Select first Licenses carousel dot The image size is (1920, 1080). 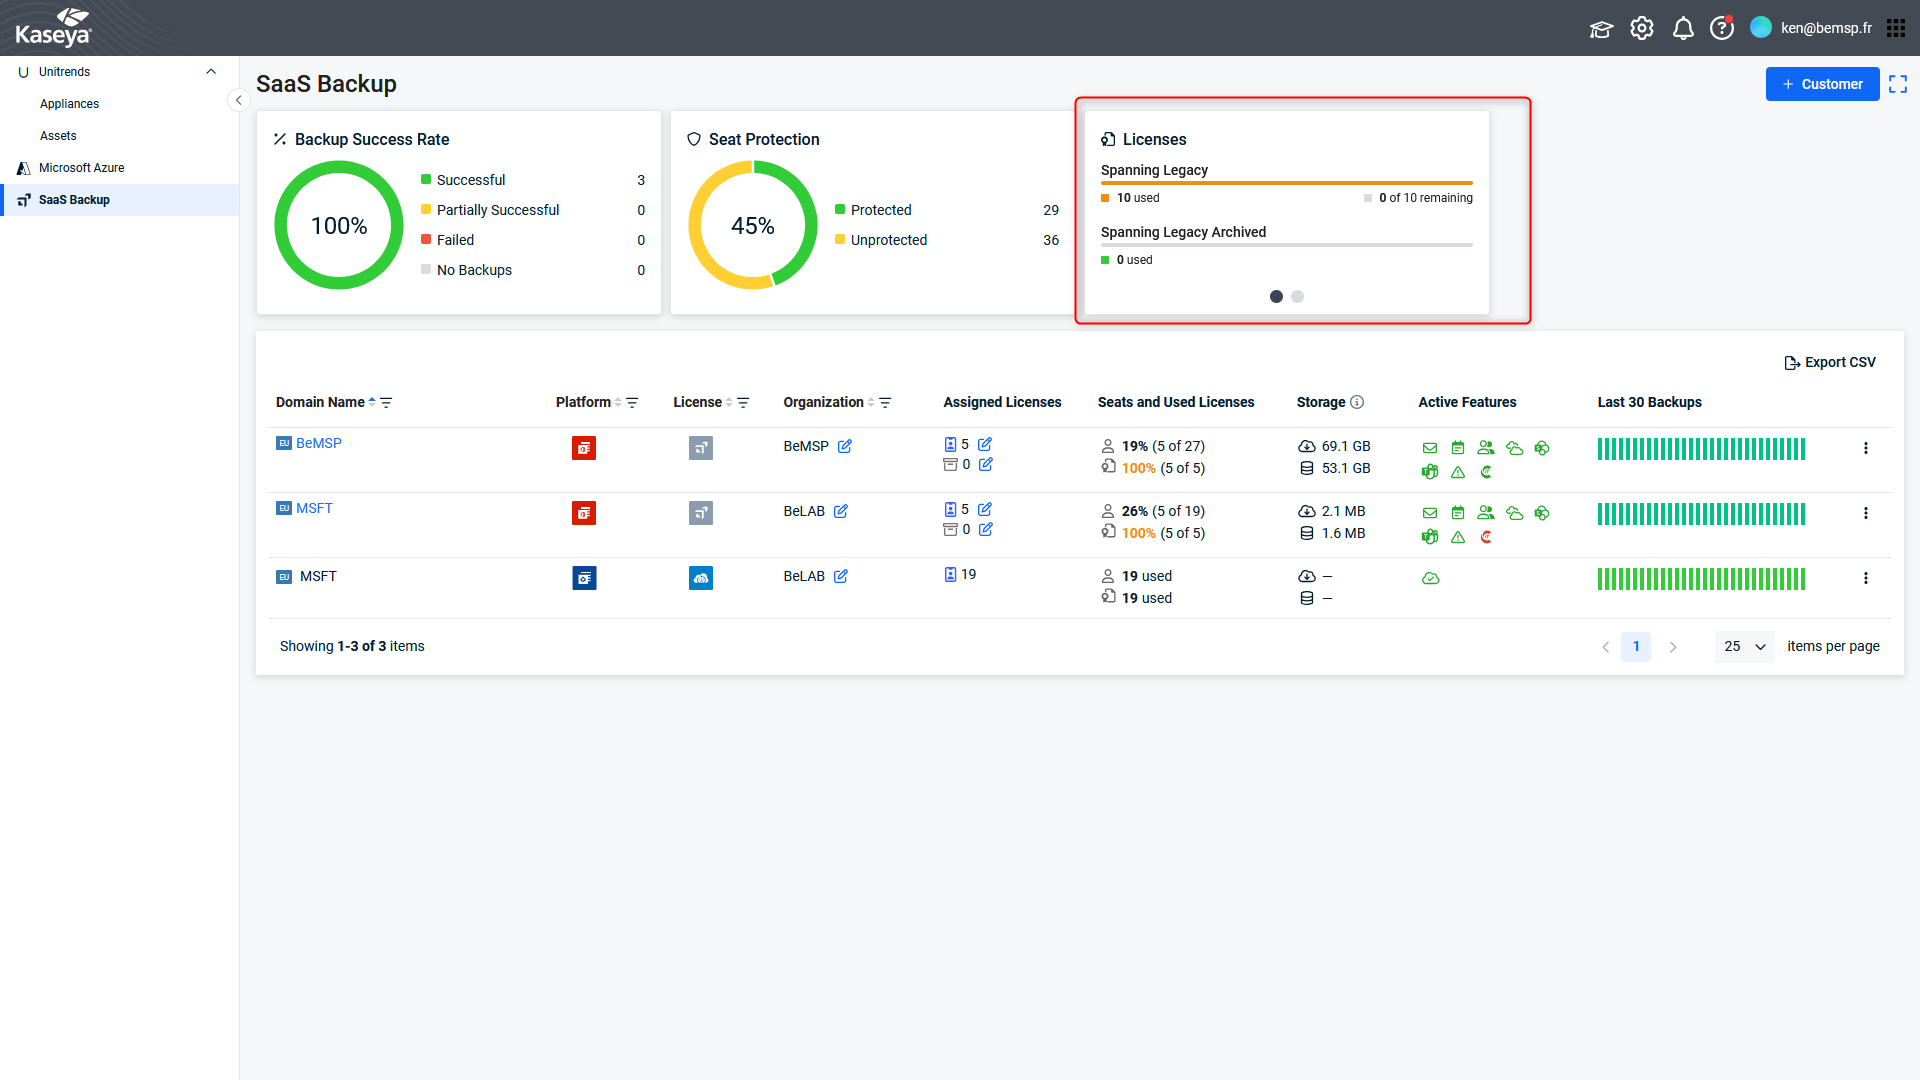tap(1276, 296)
